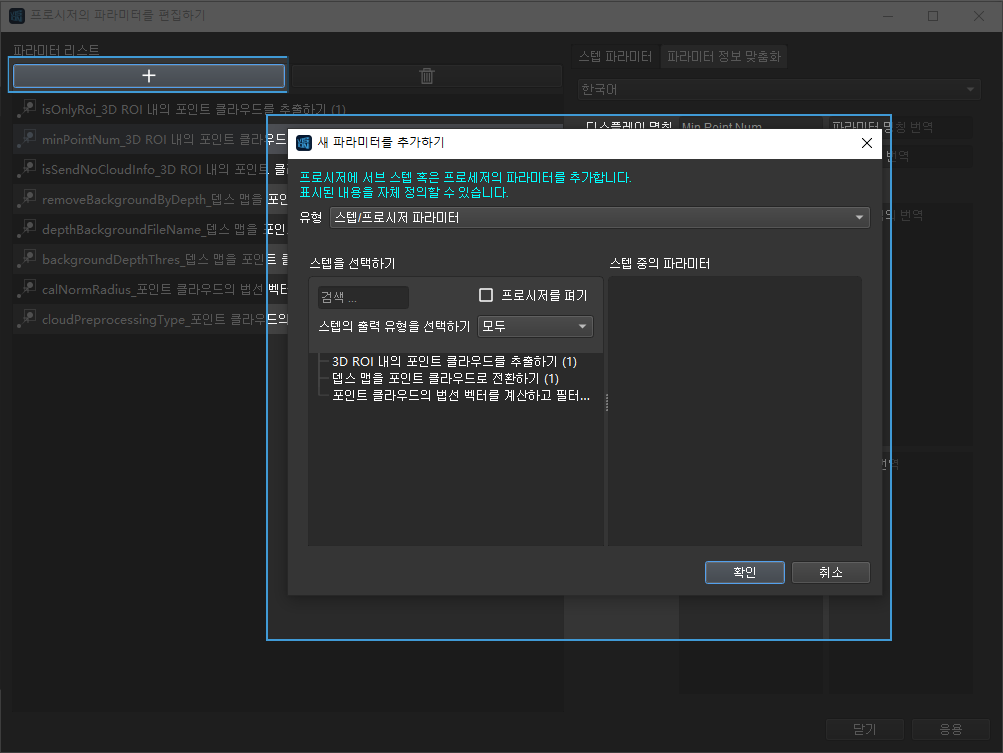Click app icon in 새 파라미터를 추가하기 title bar
1003x753 pixels.
tap(304, 143)
